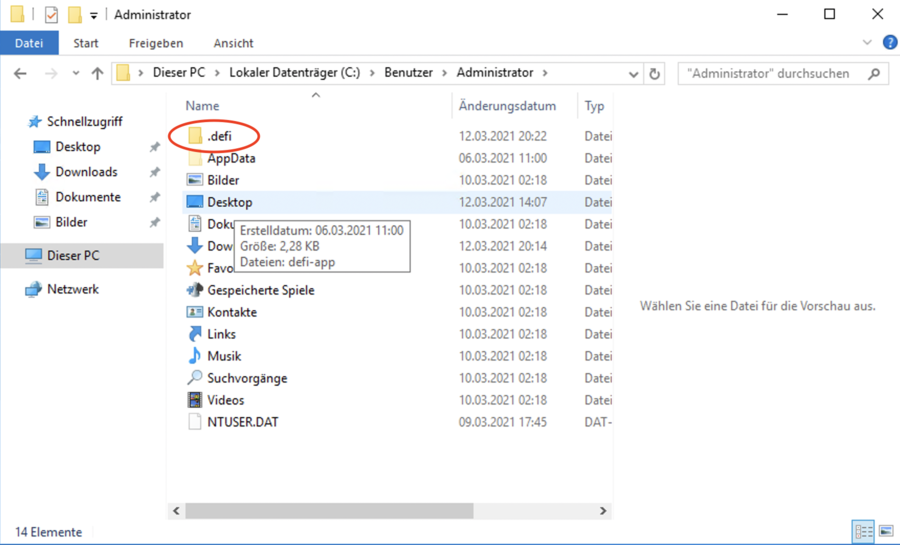Refresh the current folder view

(x=655, y=73)
